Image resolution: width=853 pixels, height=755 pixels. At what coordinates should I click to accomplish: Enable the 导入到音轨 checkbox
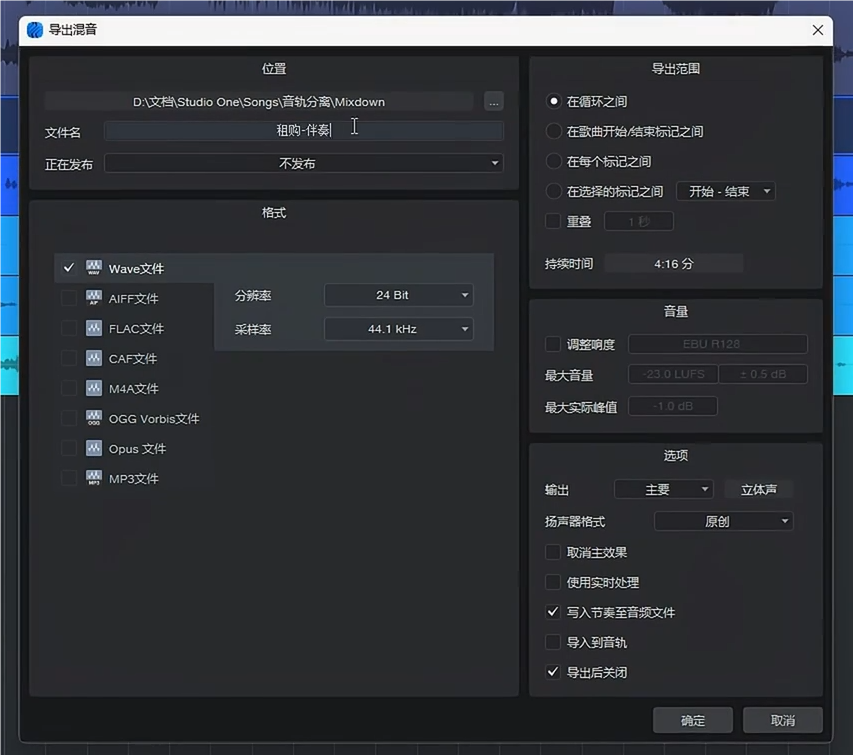tap(553, 642)
